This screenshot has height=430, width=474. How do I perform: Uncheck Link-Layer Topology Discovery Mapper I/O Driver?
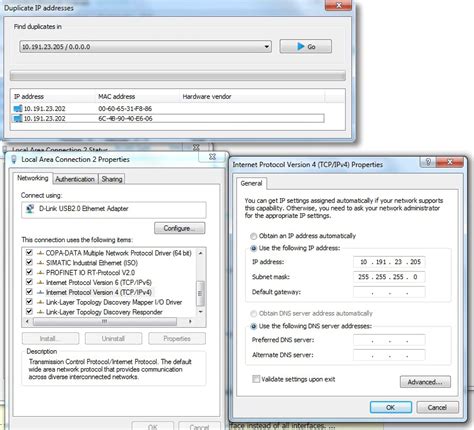click(29, 302)
